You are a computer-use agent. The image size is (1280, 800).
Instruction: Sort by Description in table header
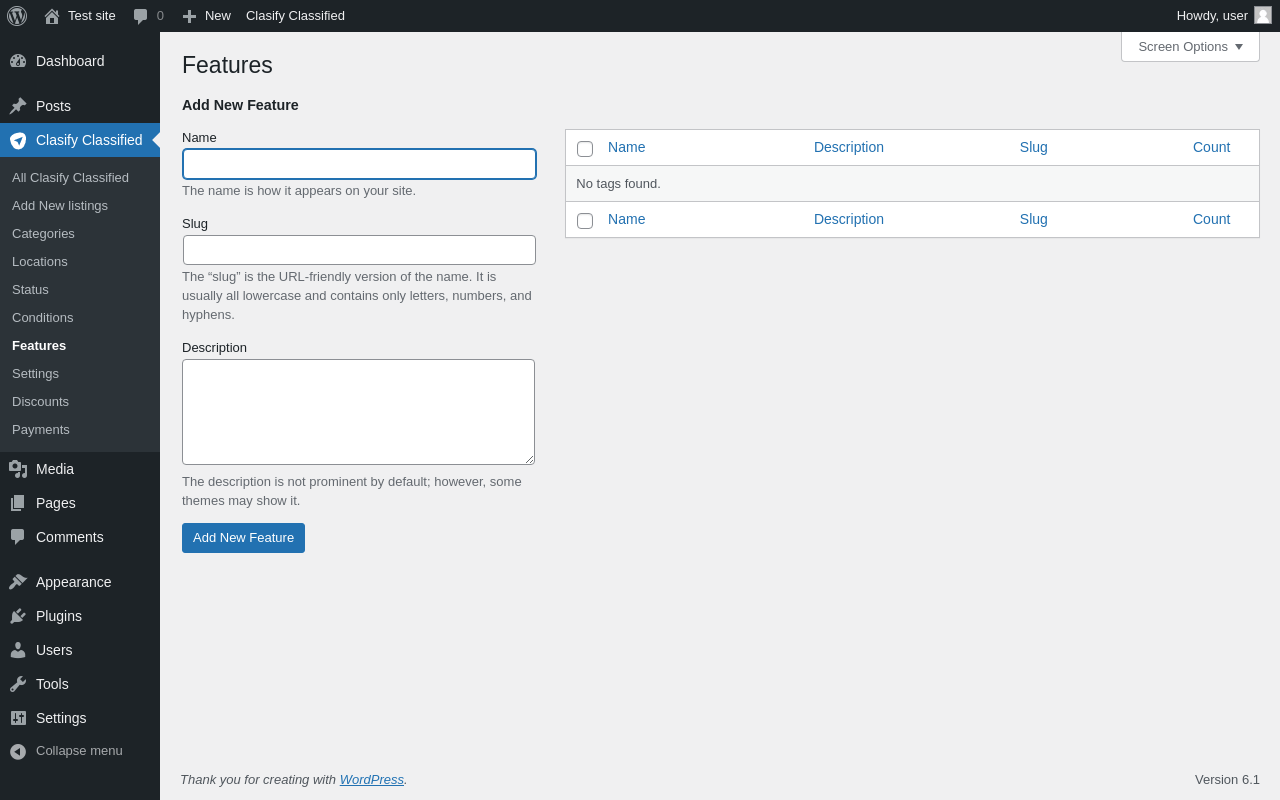pyautogui.click(x=849, y=147)
